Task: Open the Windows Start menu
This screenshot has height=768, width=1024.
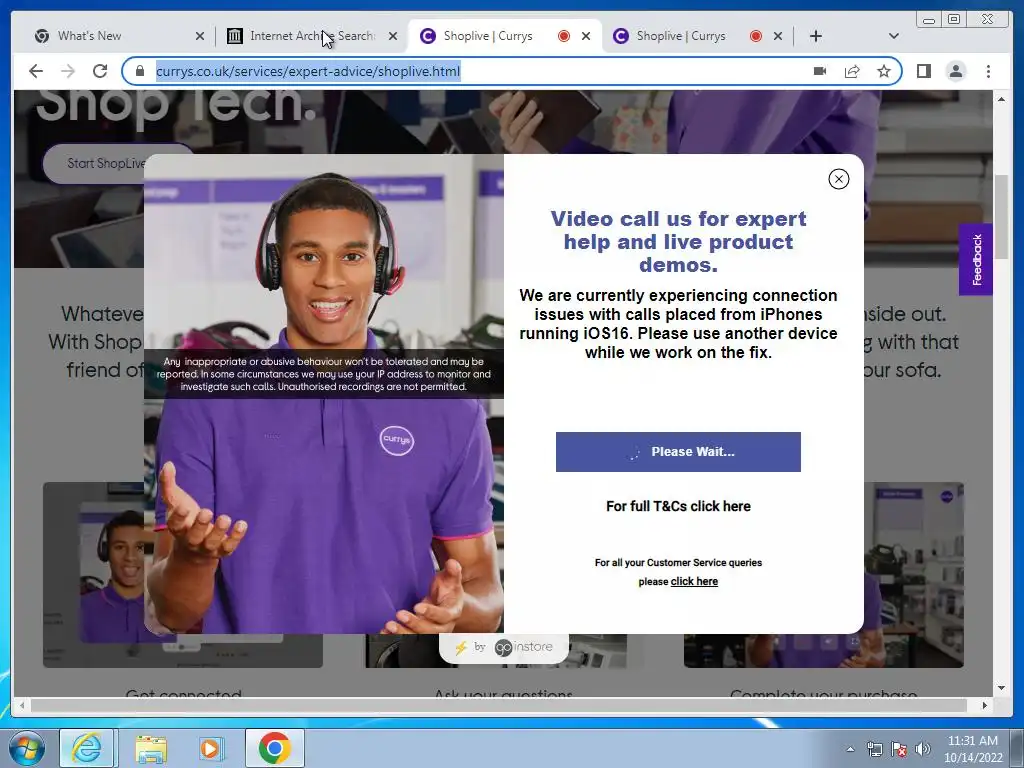Action: point(27,748)
